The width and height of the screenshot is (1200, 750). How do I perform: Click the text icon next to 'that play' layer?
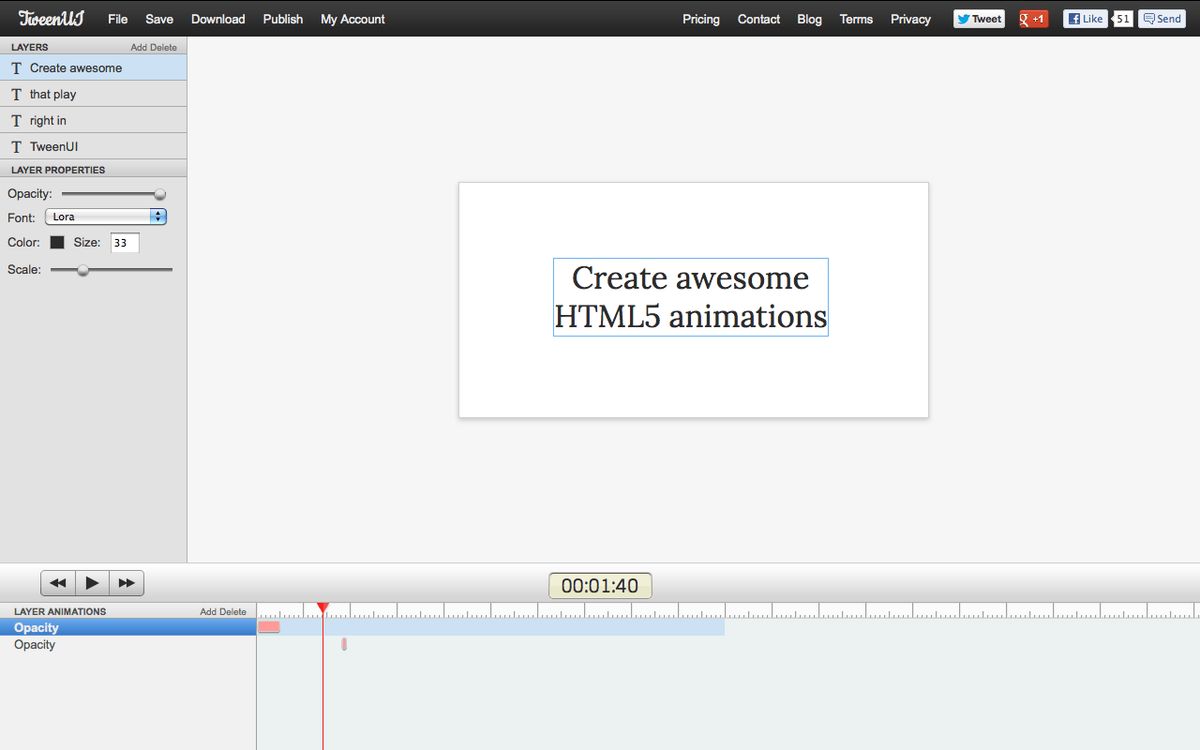[17, 93]
